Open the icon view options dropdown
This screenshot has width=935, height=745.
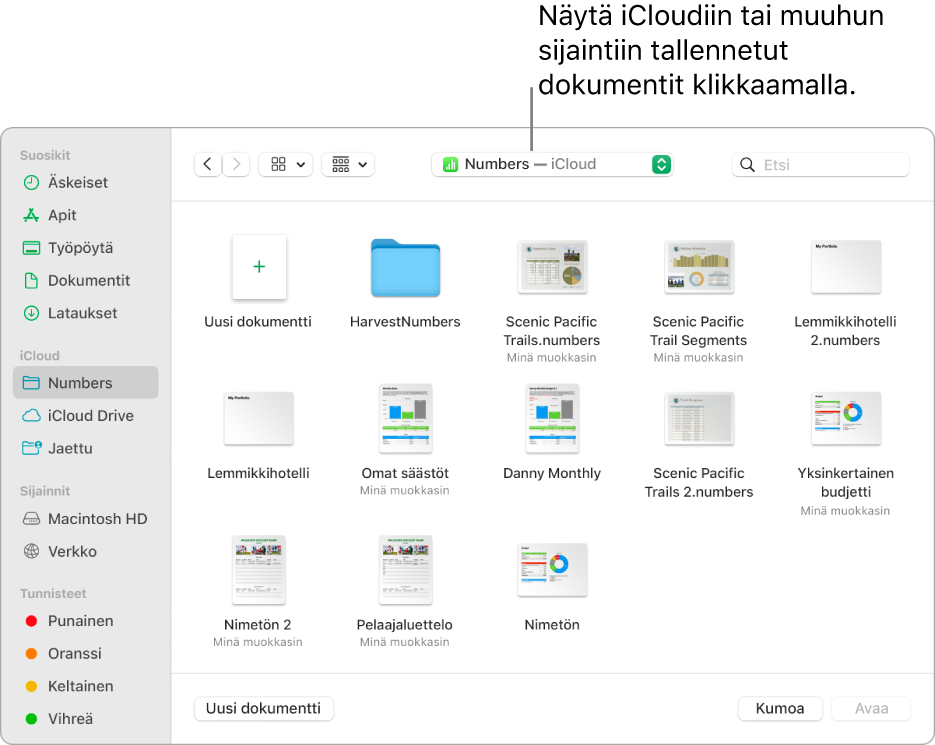click(287, 164)
